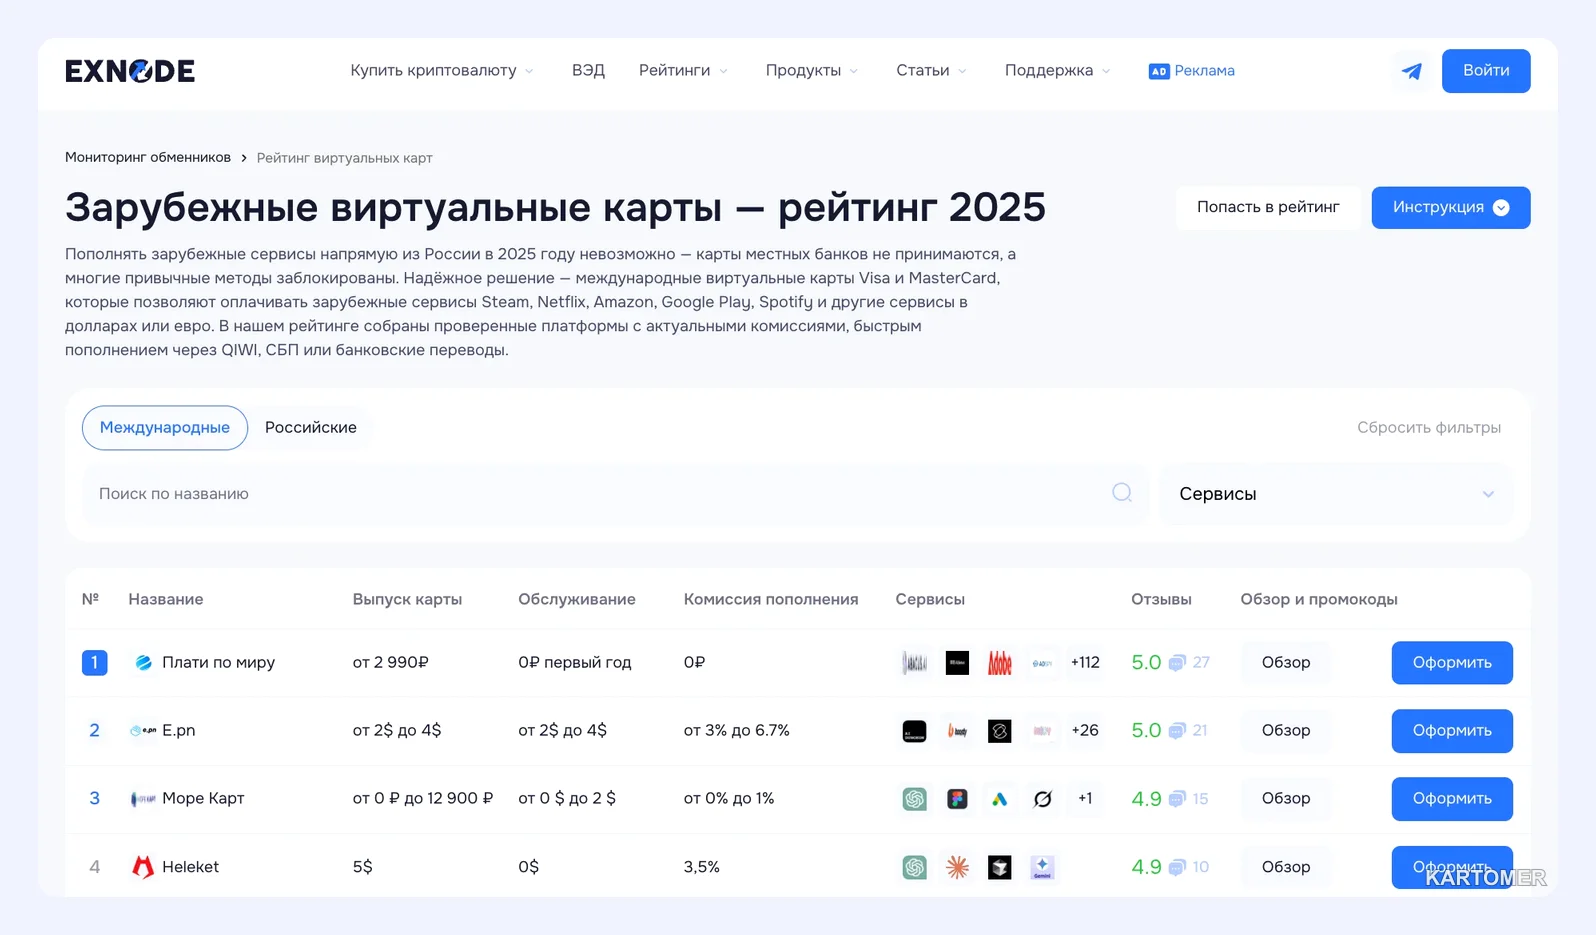Open the ВЭД menu item
The width and height of the screenshot is (1596, 935).
pyautogui.click(x=588, y=71)
